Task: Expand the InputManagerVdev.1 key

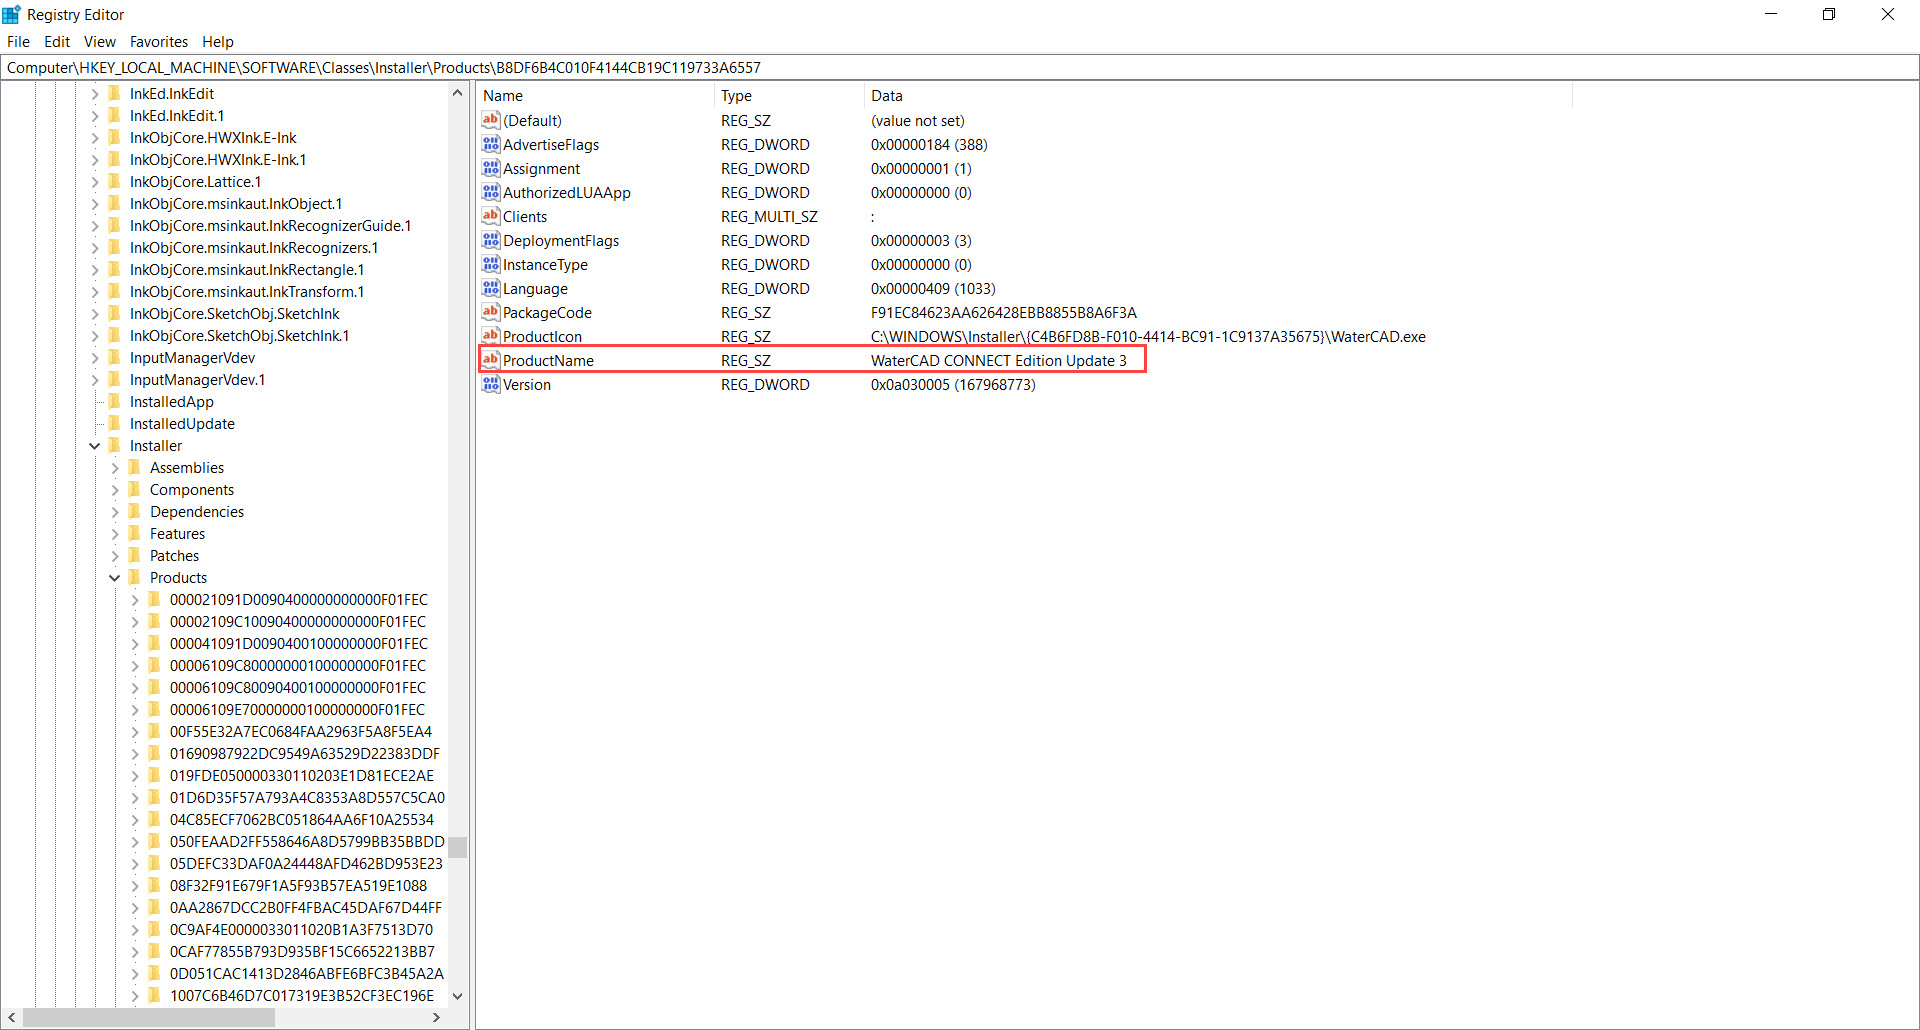Action: [95, 380]
